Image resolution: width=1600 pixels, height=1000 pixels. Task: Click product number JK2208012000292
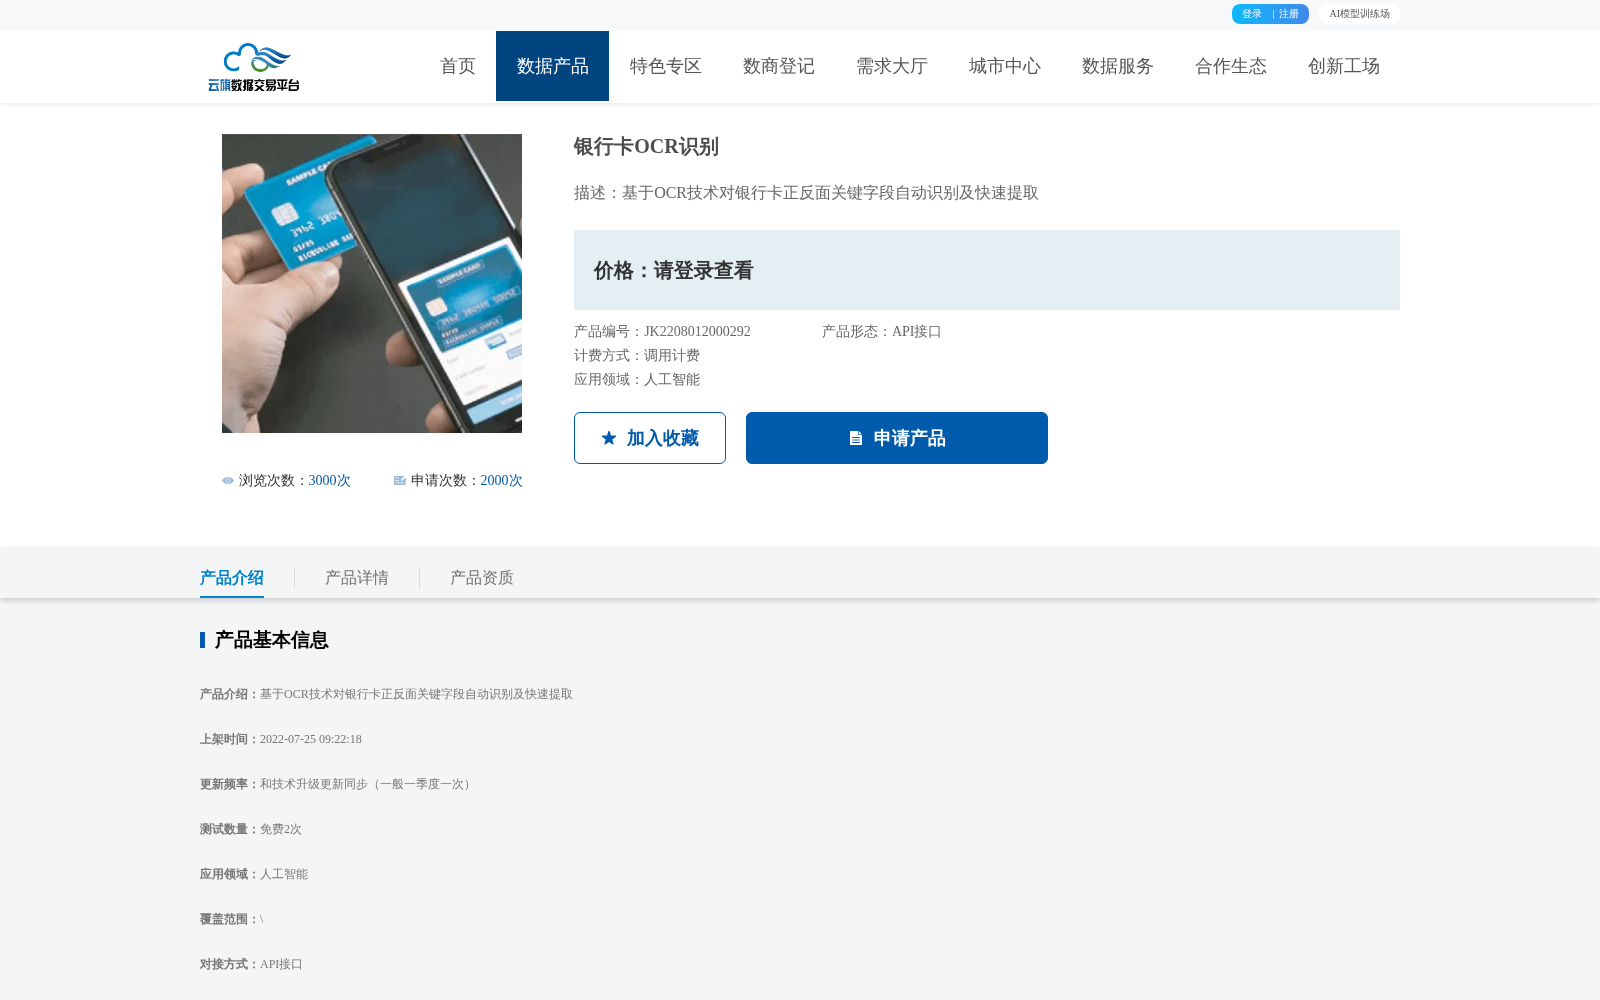pos(697,332)
